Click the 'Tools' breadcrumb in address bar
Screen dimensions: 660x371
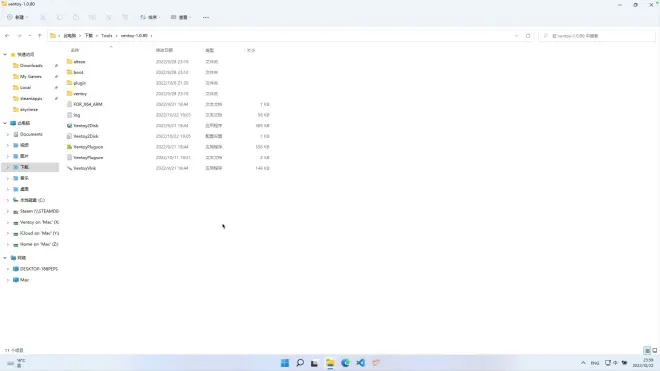(x=107, y=36)
